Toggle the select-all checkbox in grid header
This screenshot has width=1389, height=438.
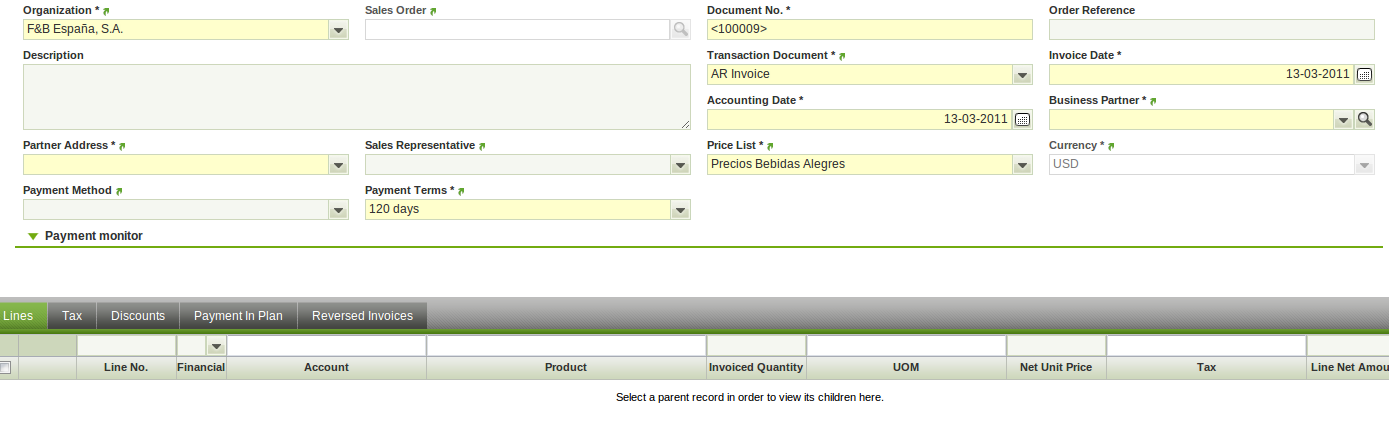point(5,368)
